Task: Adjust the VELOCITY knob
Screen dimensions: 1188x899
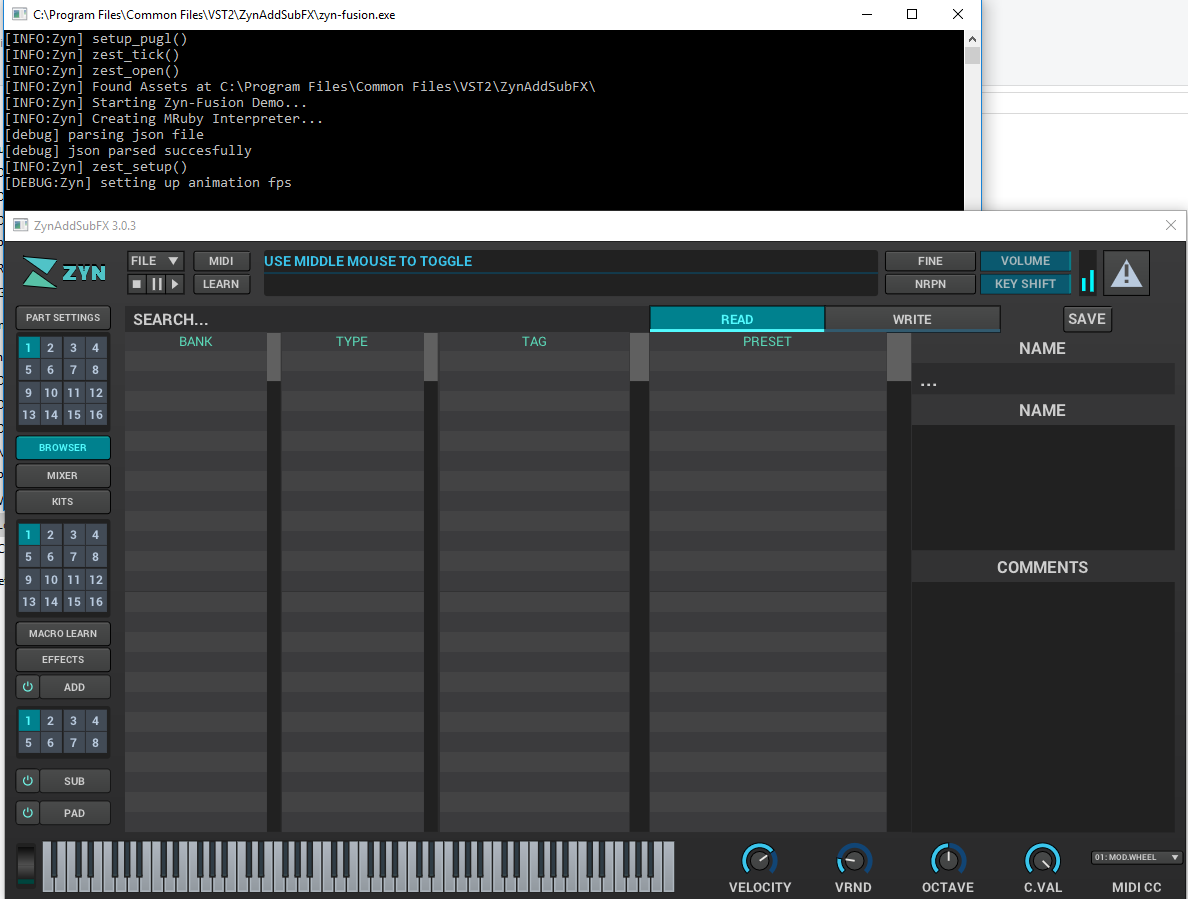Action: pyautogui.click(x=759, y=860)
